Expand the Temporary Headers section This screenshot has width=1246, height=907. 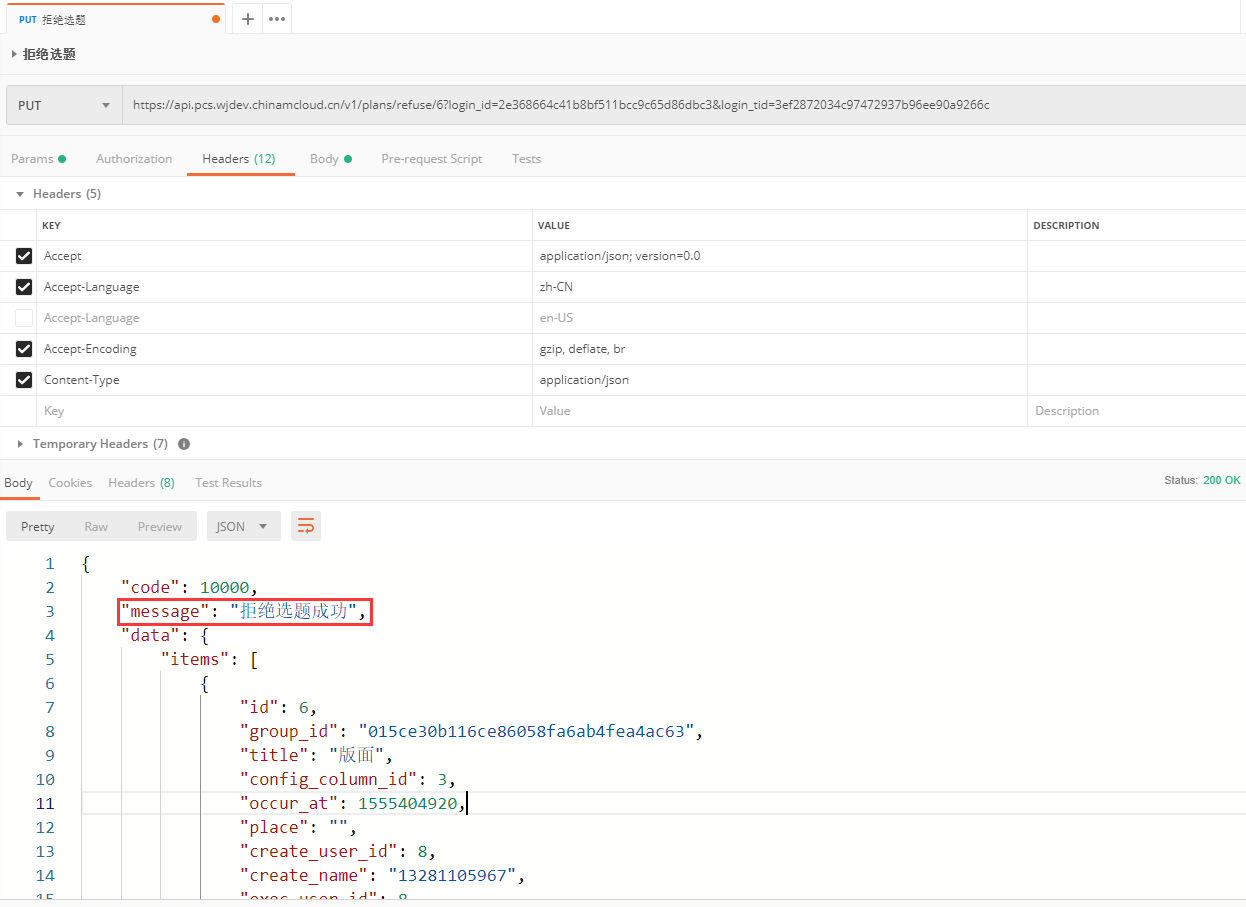click(90, 444)
